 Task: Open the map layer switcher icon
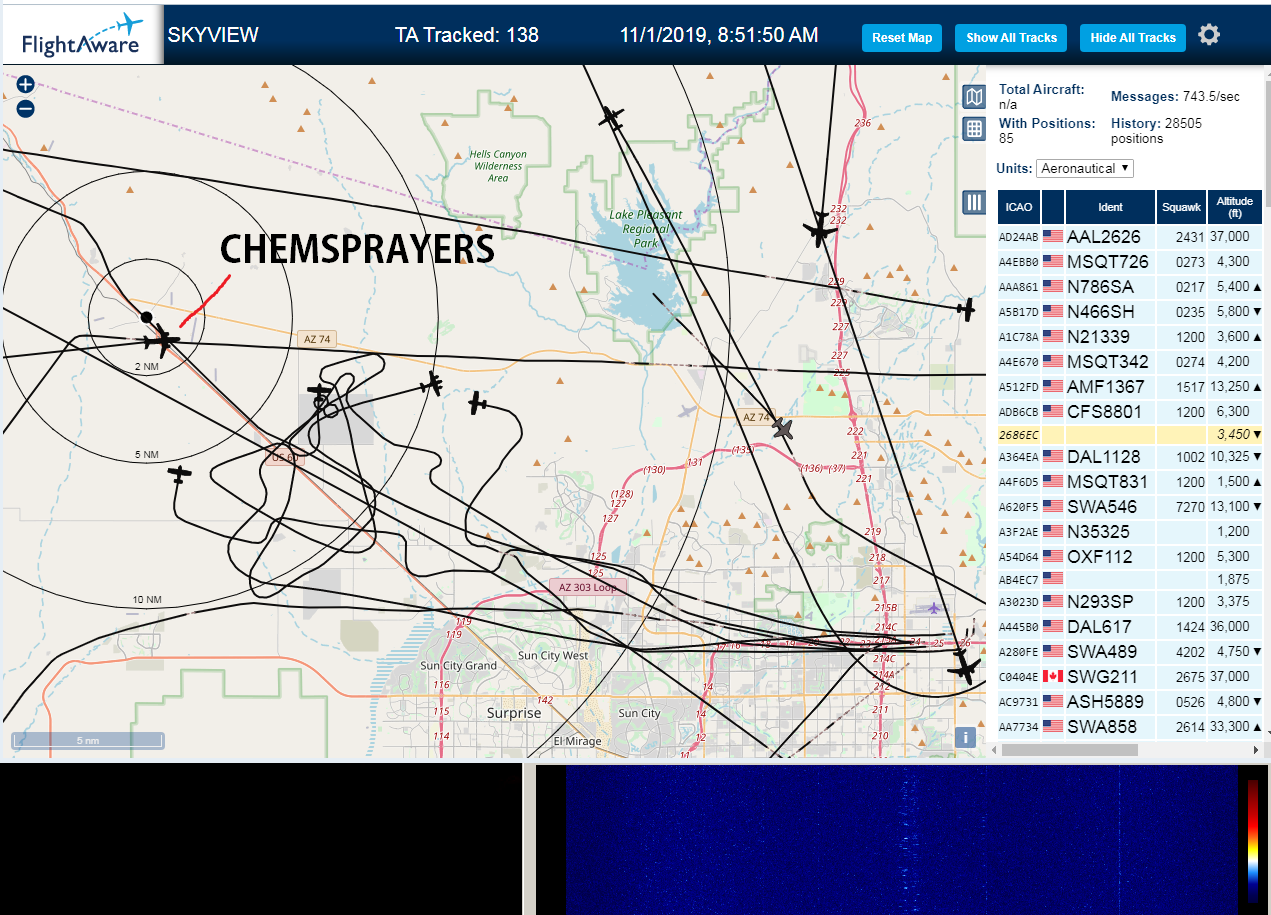[974, 97]
